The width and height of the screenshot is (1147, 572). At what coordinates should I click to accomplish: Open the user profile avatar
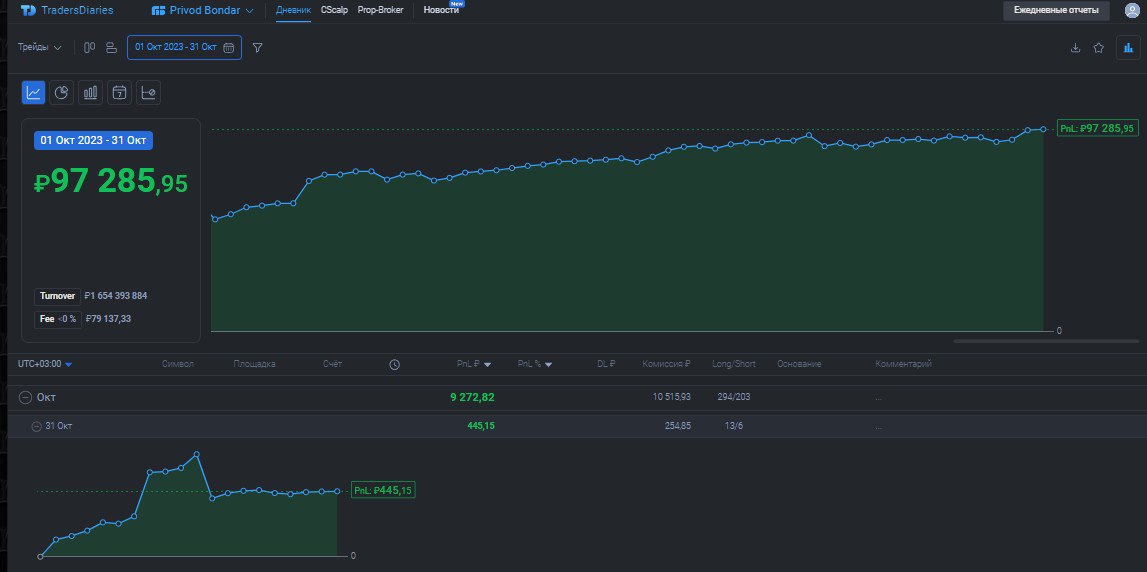(1132, 10)
